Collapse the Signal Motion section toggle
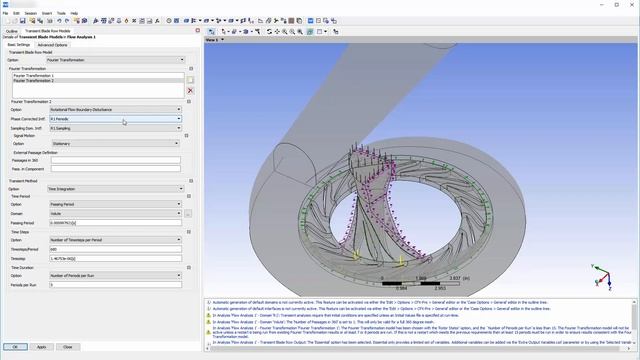Screen dimensions: 640x360 (x=187, y=136)
